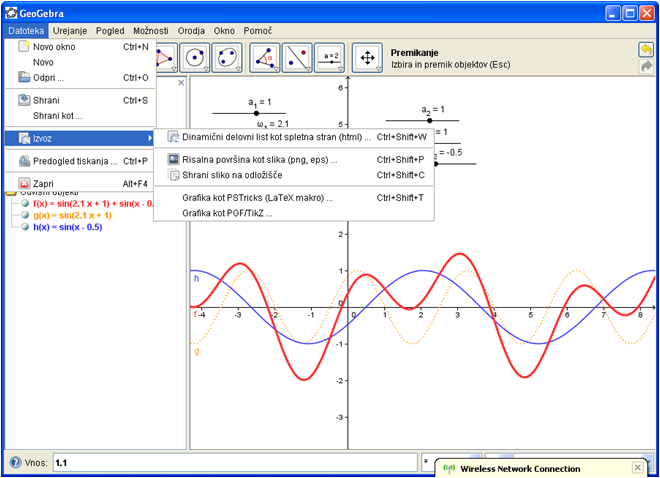Image resolution: width=660 pixels, height=478 pixels.
Task: Select the Slider a=2 tool
Action: tap(329, 58)
